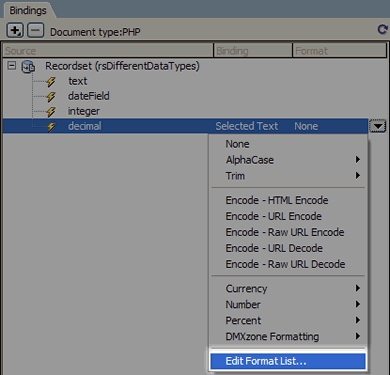Click the lightning bolt icon beside dateField
390x375 pixels.
click(x=51, y=97)
